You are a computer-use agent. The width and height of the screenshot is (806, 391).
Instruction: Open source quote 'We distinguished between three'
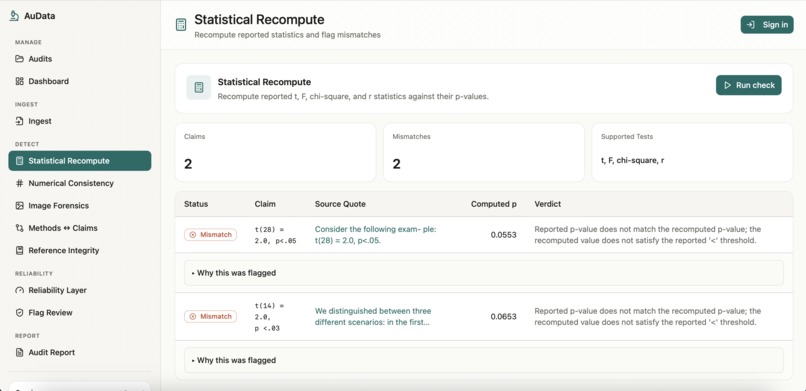tap(373, 316)
